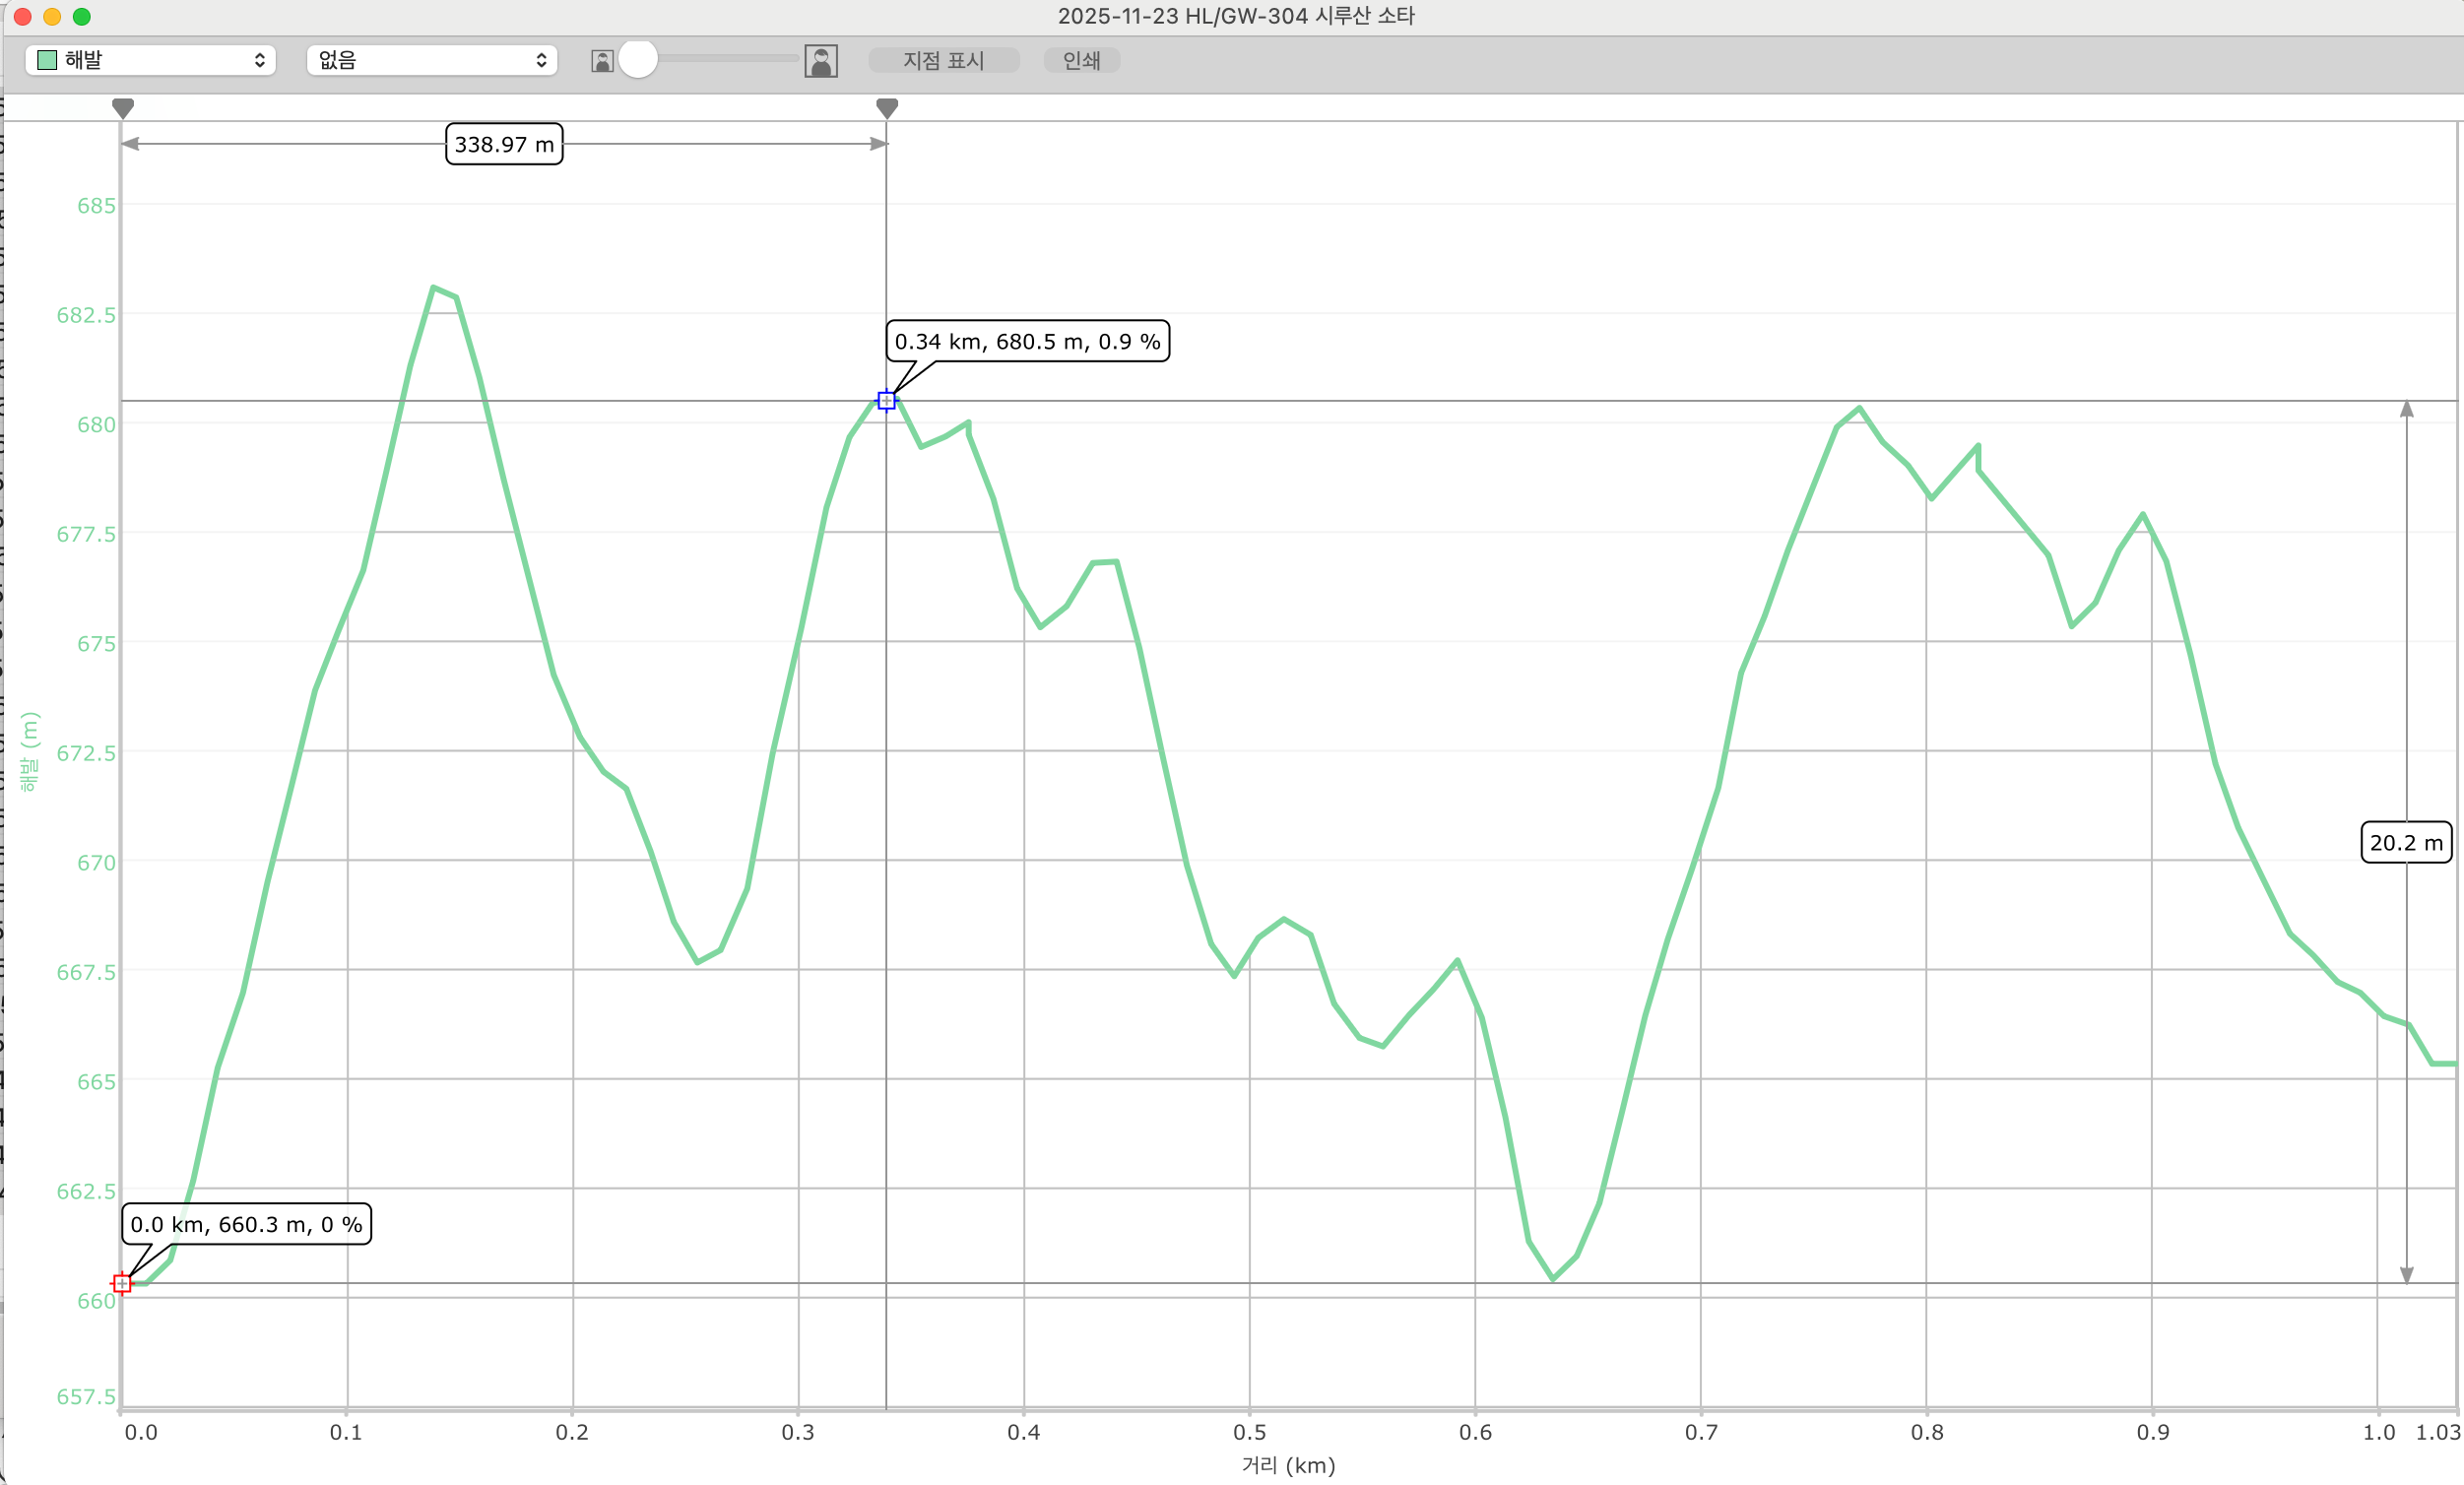Click the red start-point square marker
The image size is (2464, 1485).
(122, 1283)
